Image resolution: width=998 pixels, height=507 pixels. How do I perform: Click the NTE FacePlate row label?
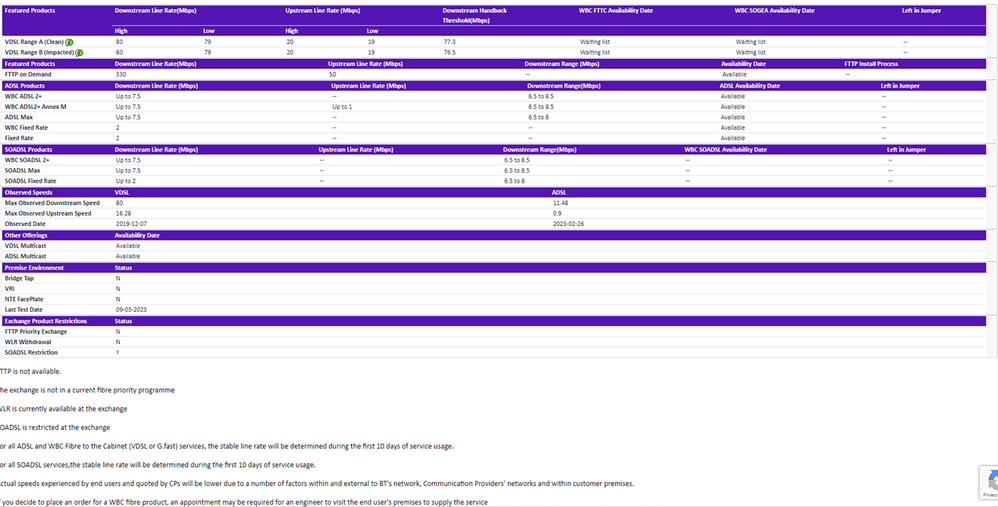point(25,299)
